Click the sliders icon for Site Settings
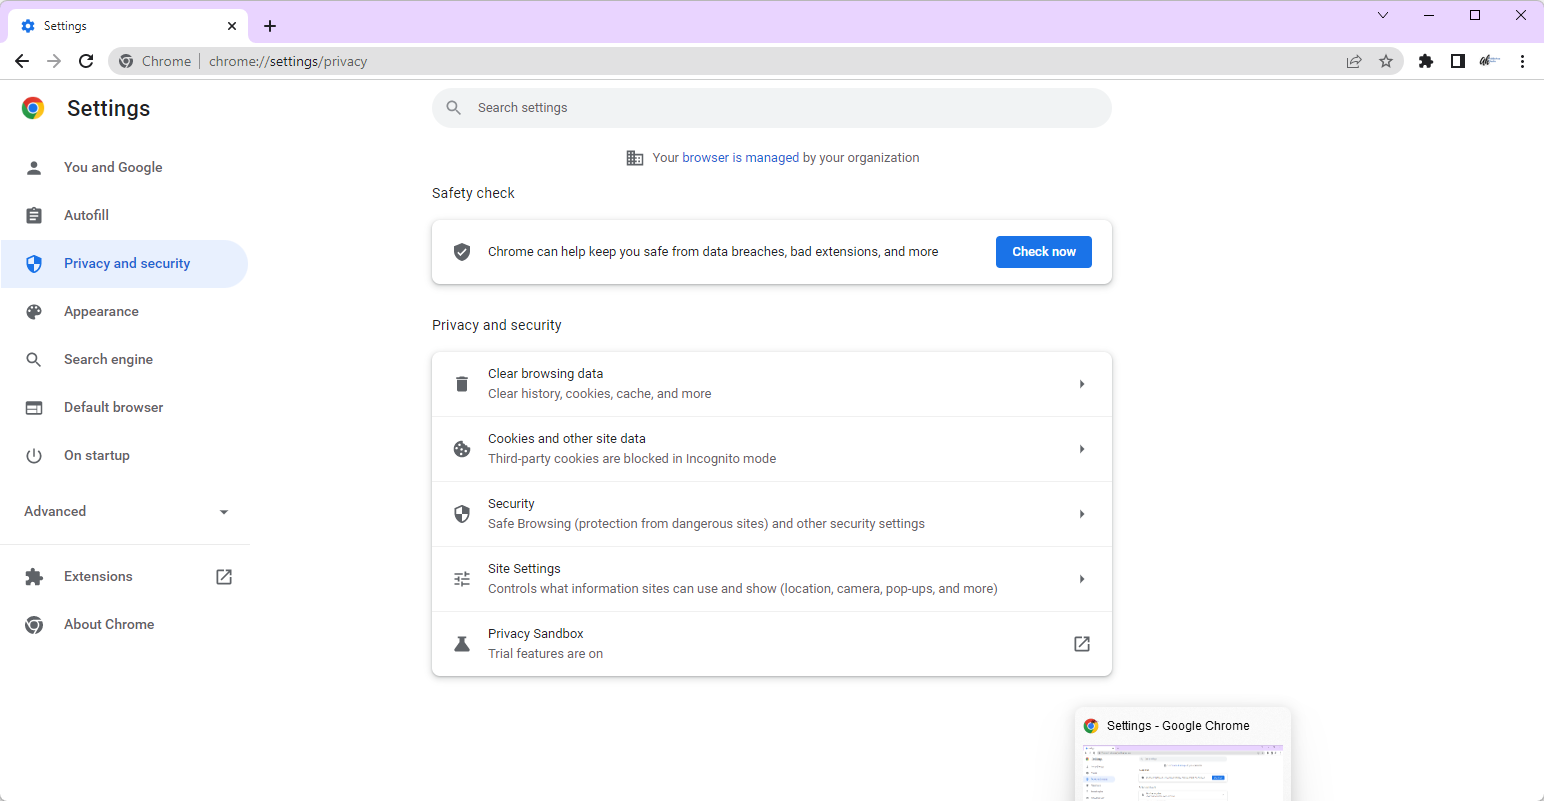 462,579
